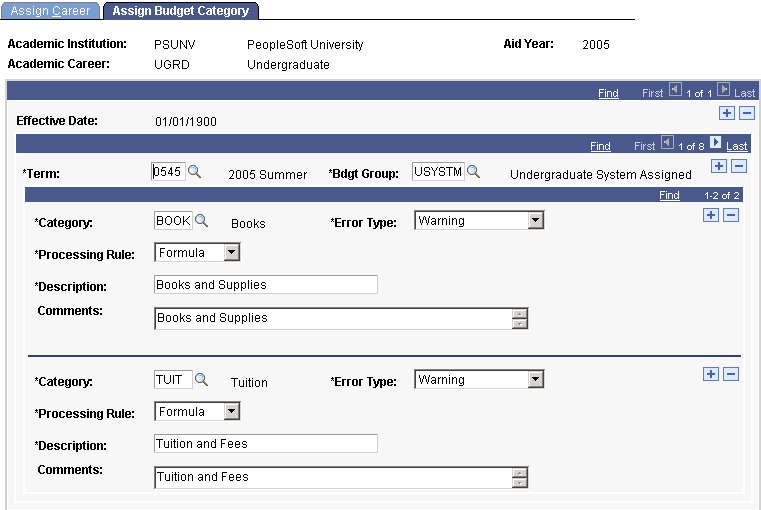761x510 pixels.
Task: Jump to Last Term row
Action: pos(737,146)
